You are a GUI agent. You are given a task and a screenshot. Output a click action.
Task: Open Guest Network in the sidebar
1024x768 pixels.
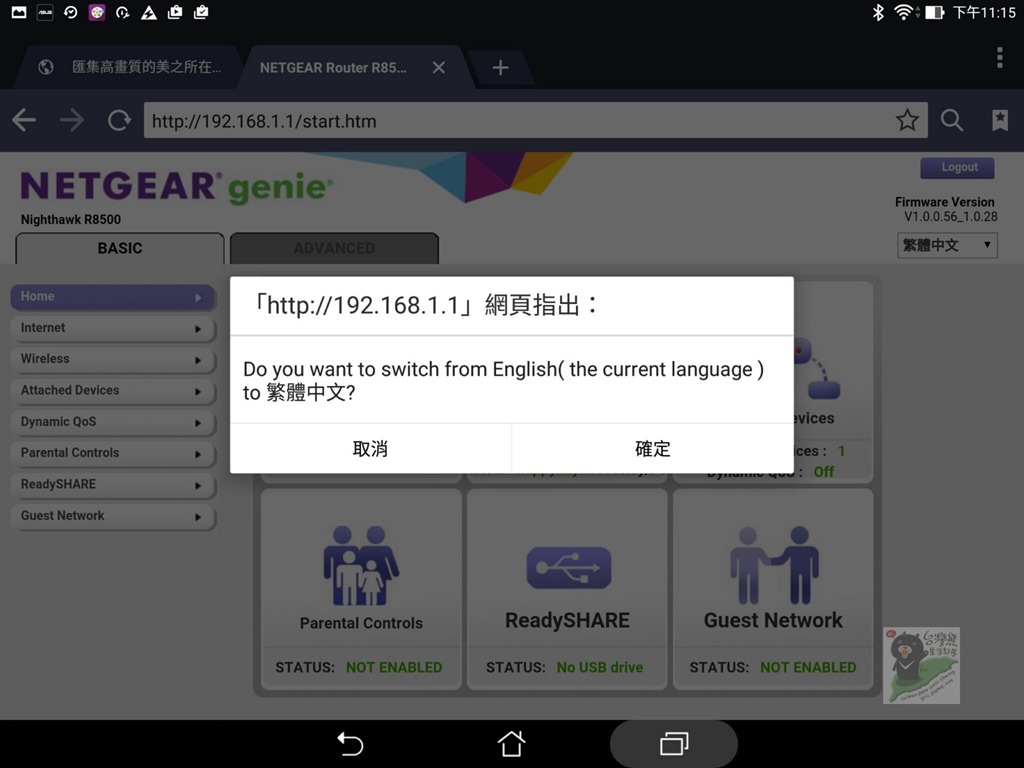tap(112, 517)
